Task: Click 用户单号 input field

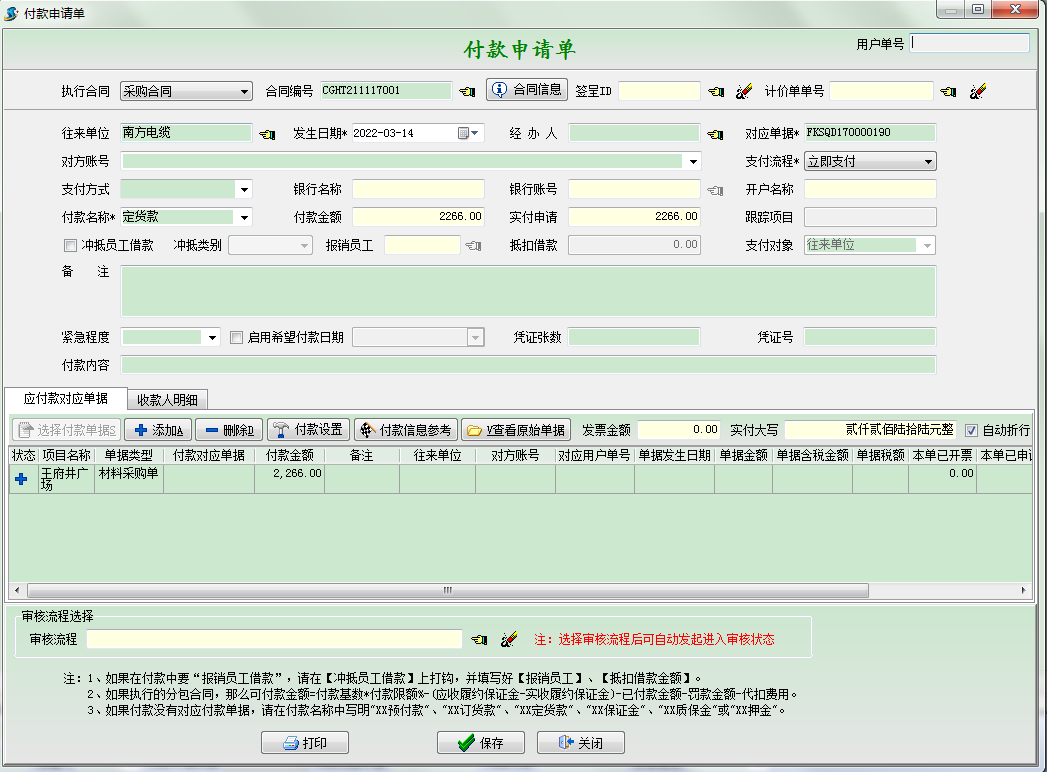Action: coord(970,43)
